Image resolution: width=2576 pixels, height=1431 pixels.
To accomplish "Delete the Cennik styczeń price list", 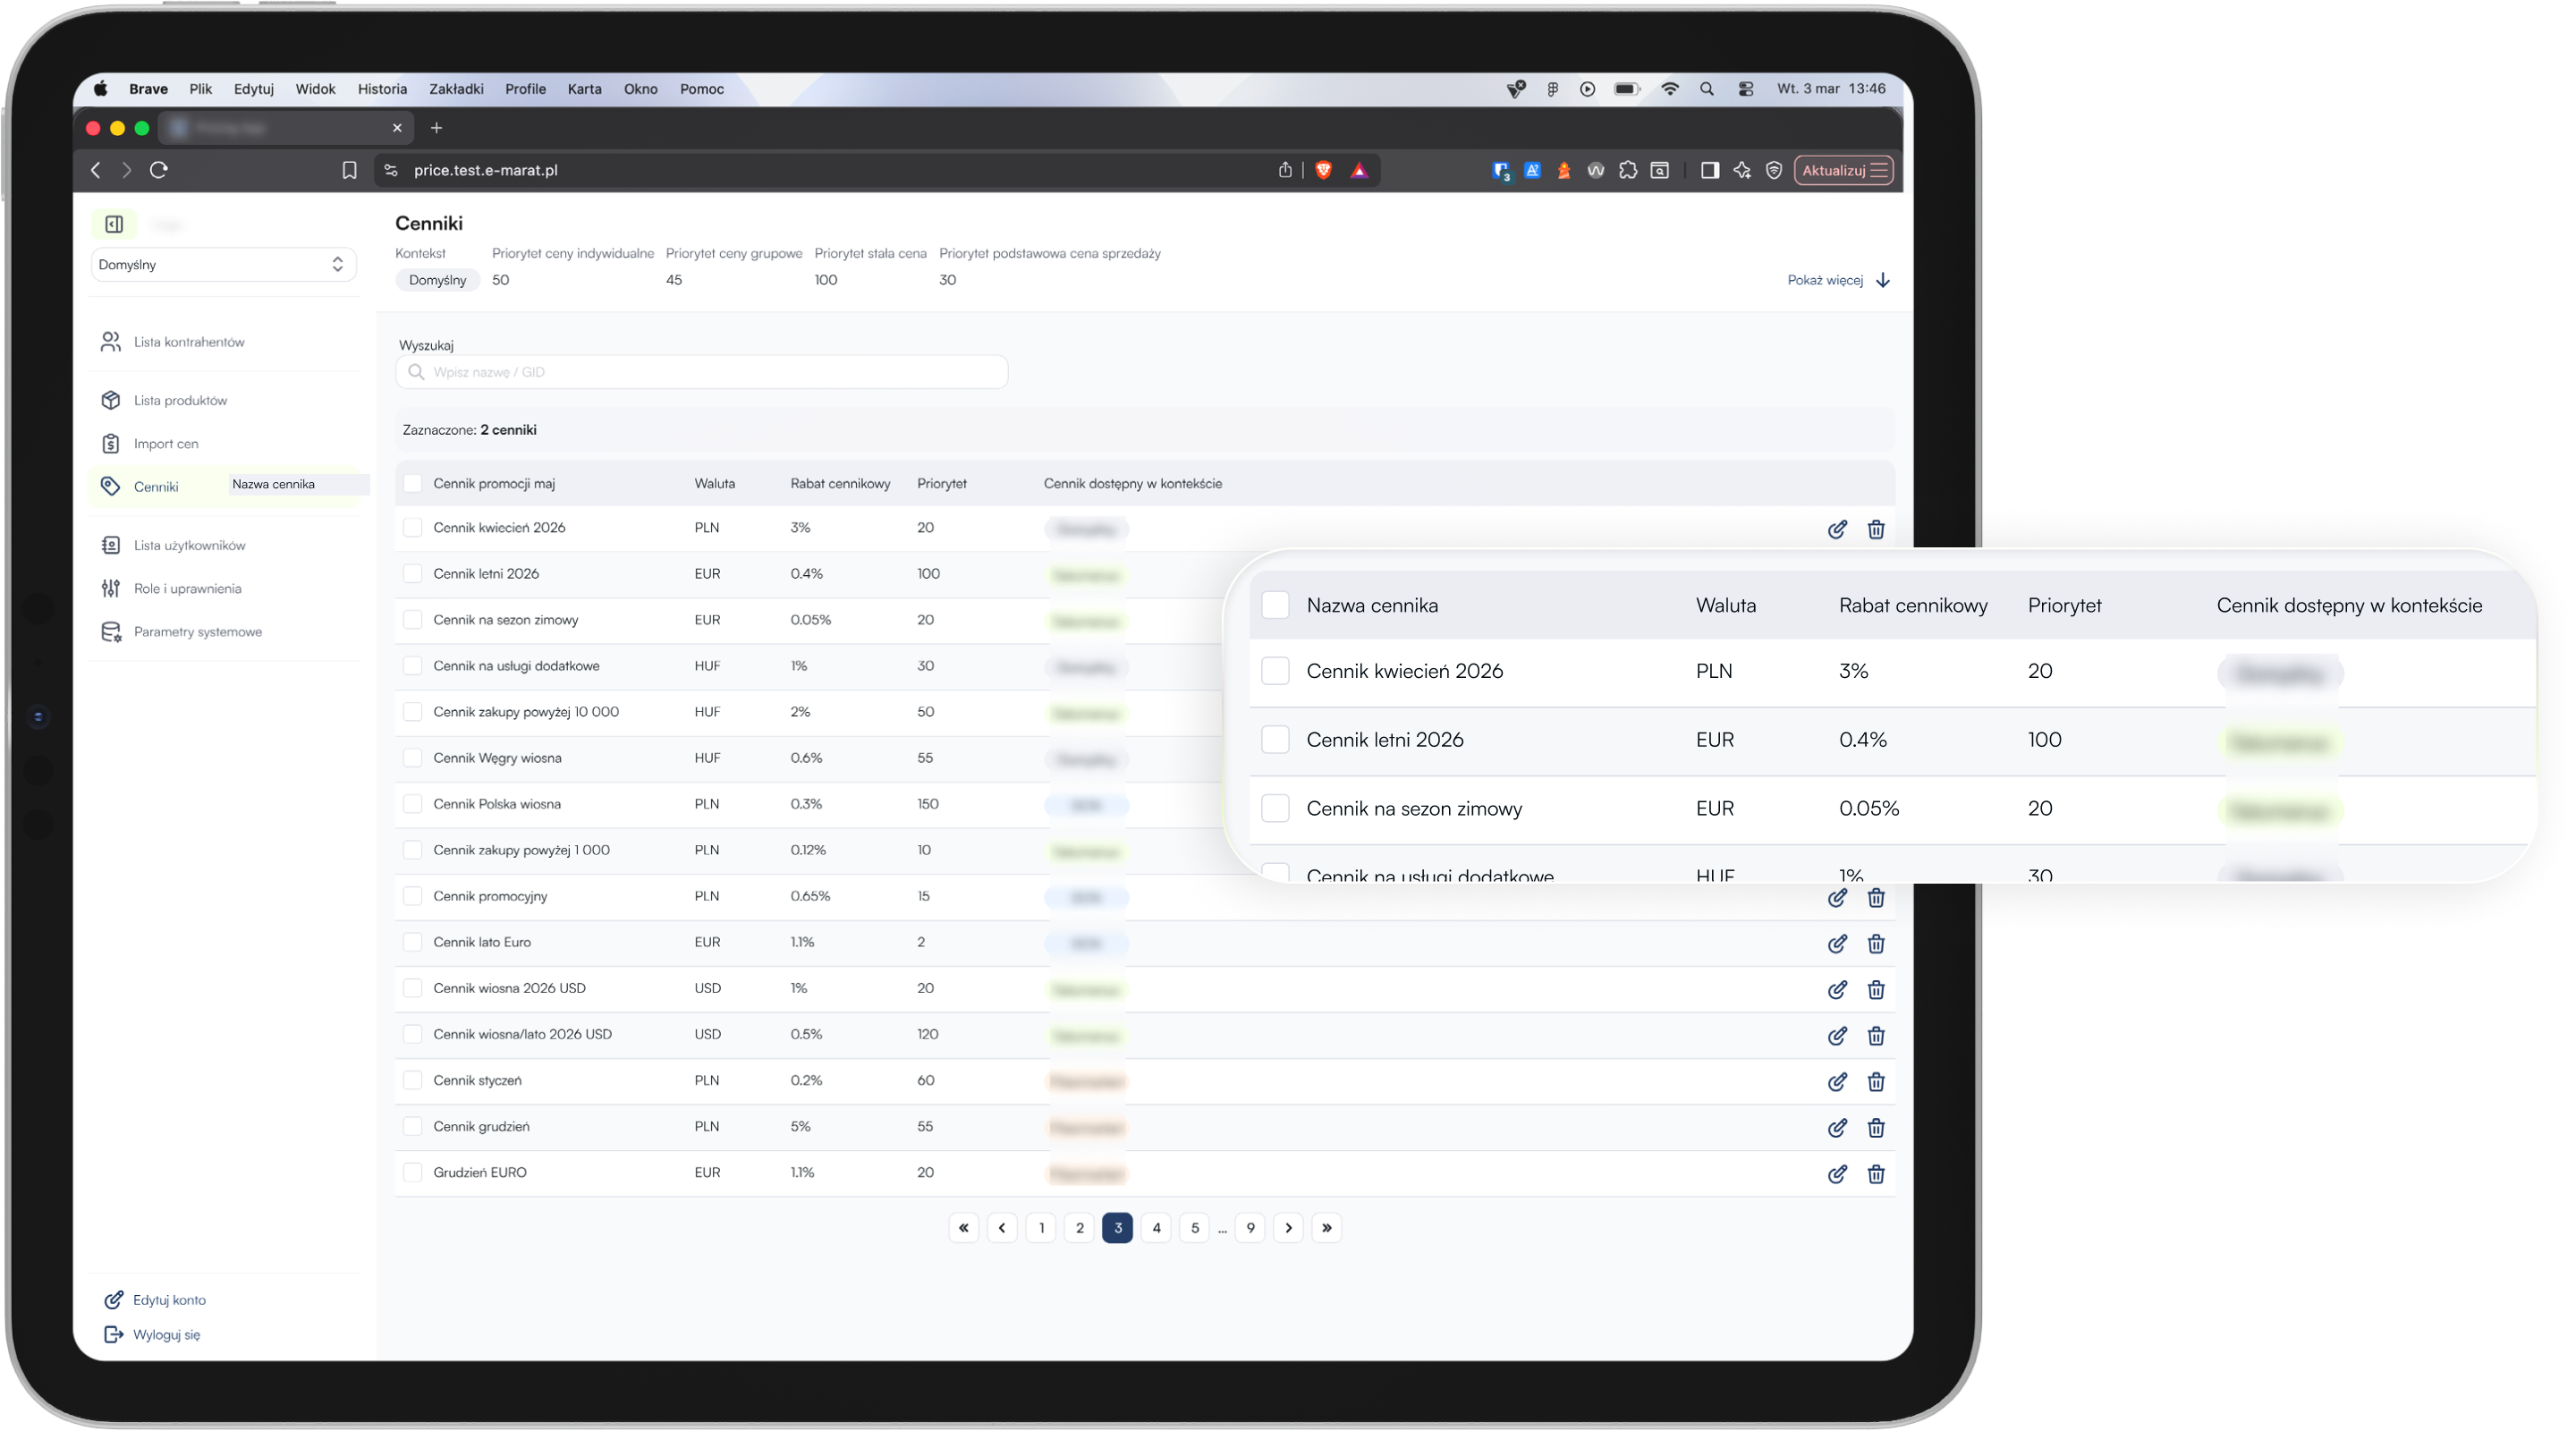I will coord(1876,1082).
